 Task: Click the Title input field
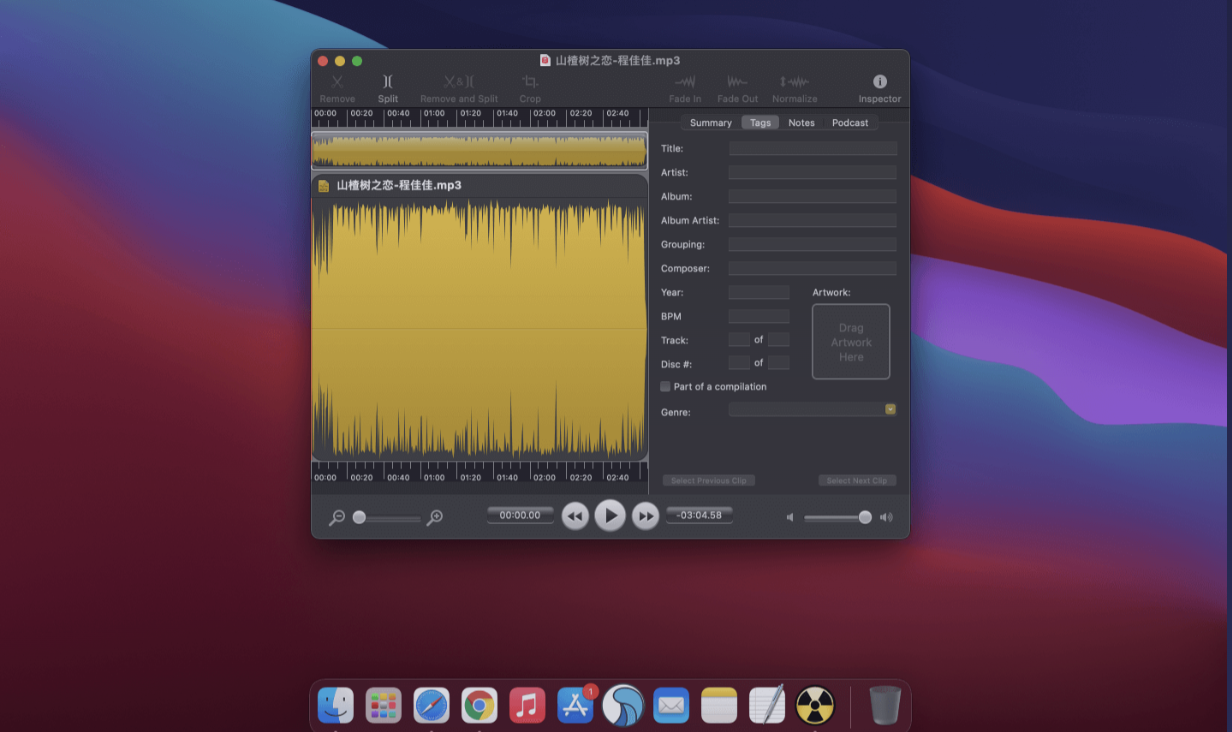pyautogui.click(x=812, y=148)
